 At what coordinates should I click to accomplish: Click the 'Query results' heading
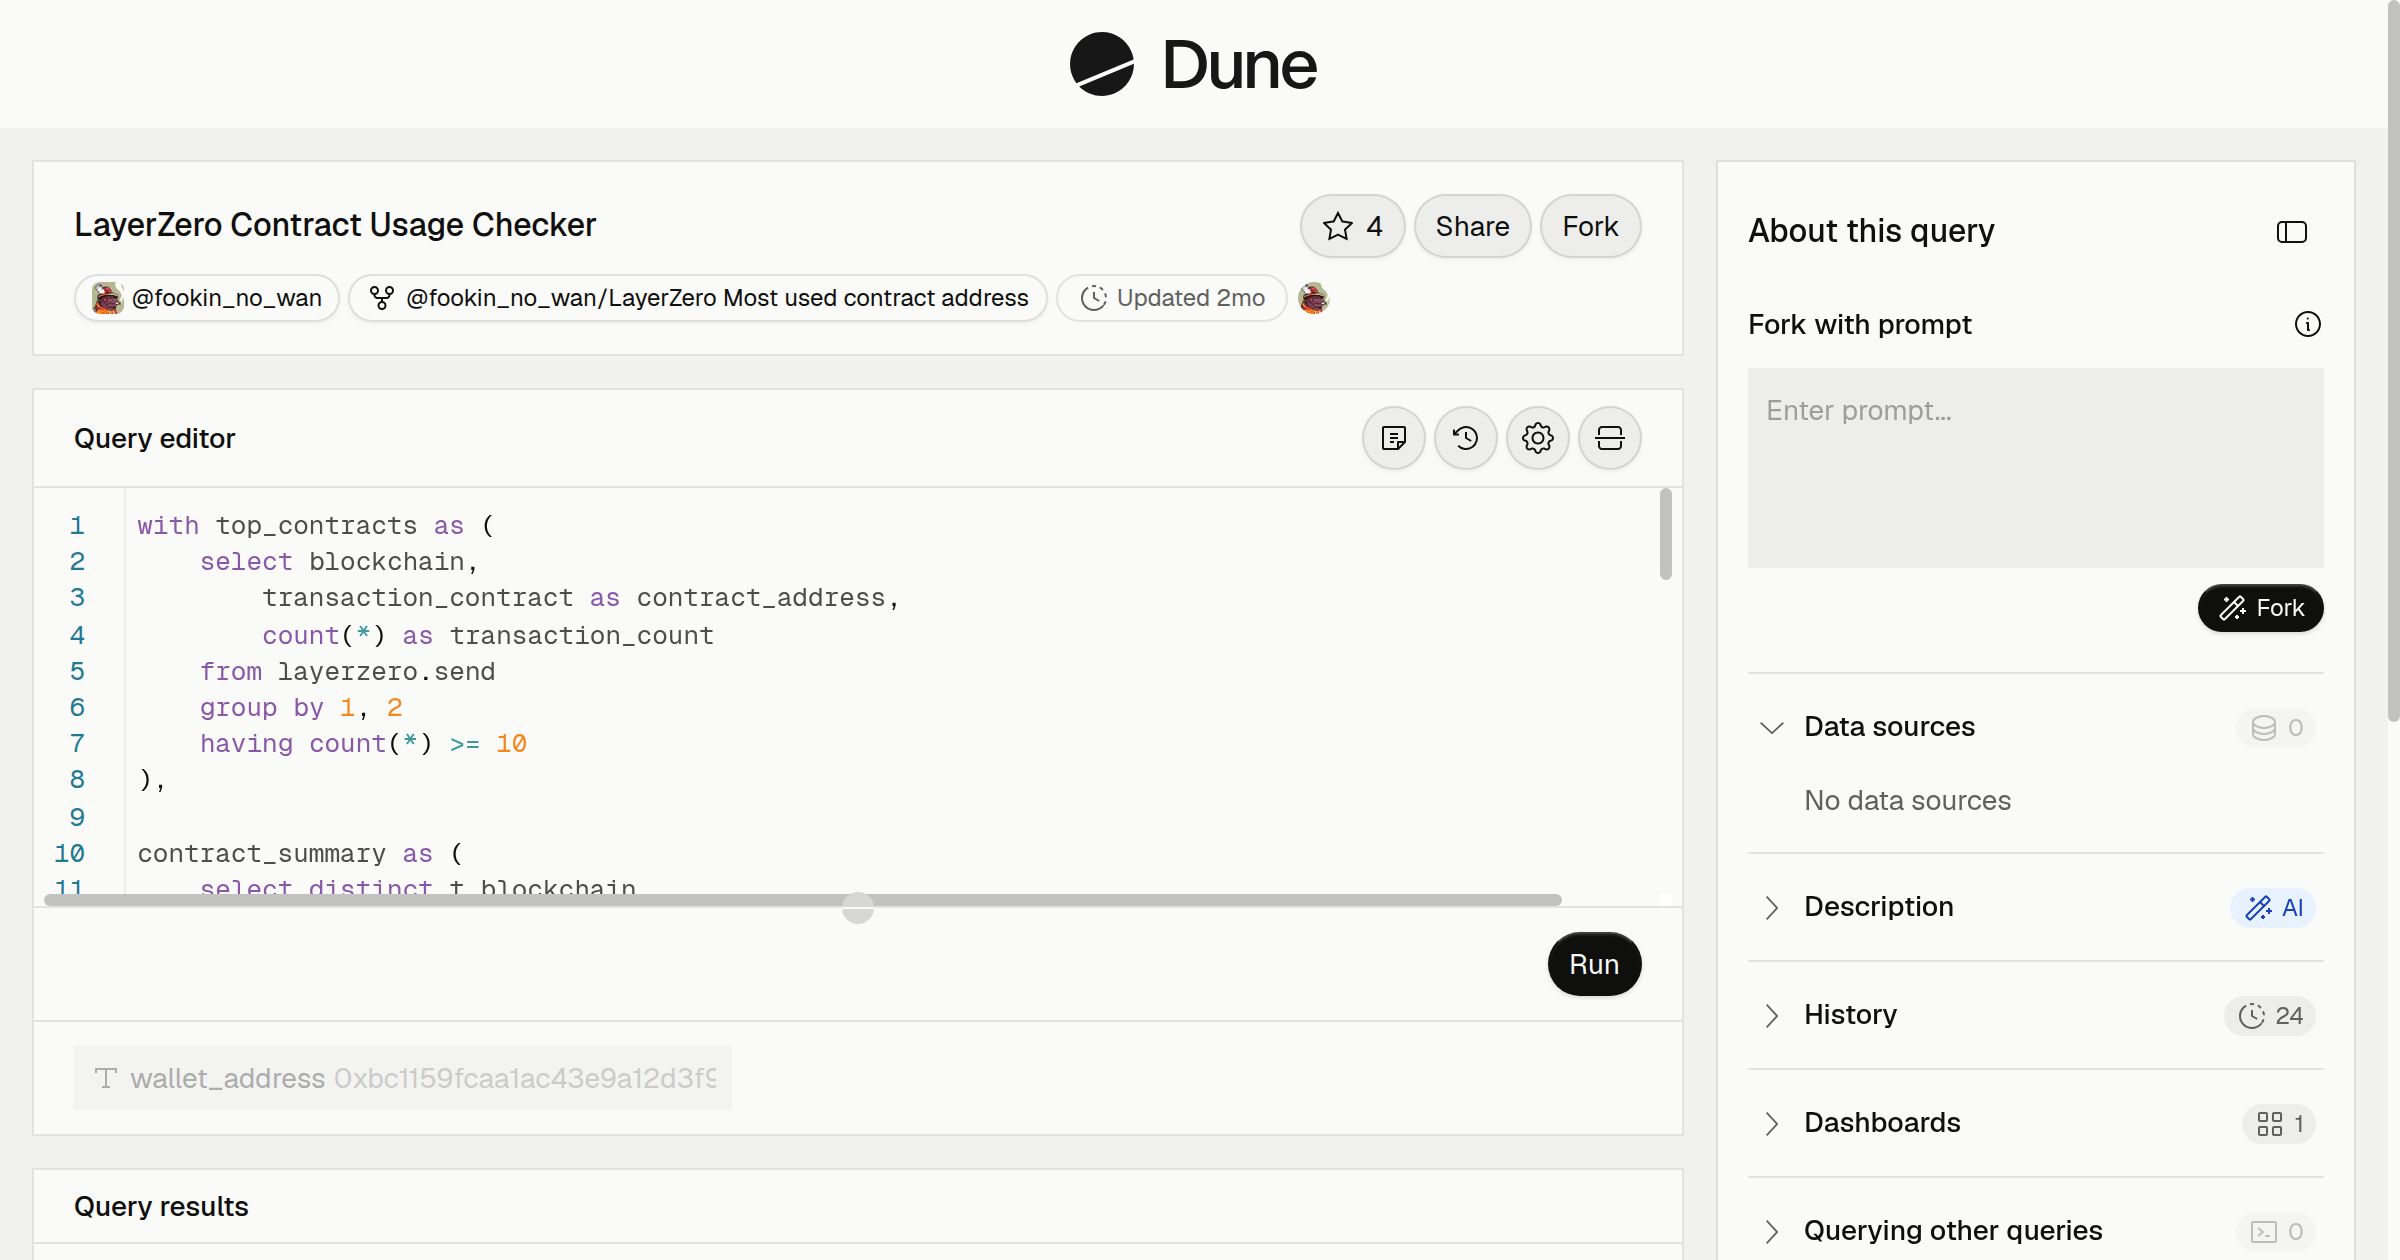tap(161, 1207)
